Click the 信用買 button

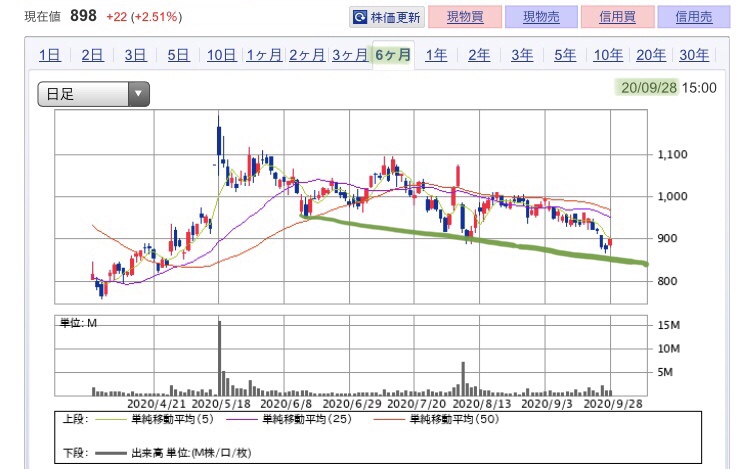click(617, 17)
